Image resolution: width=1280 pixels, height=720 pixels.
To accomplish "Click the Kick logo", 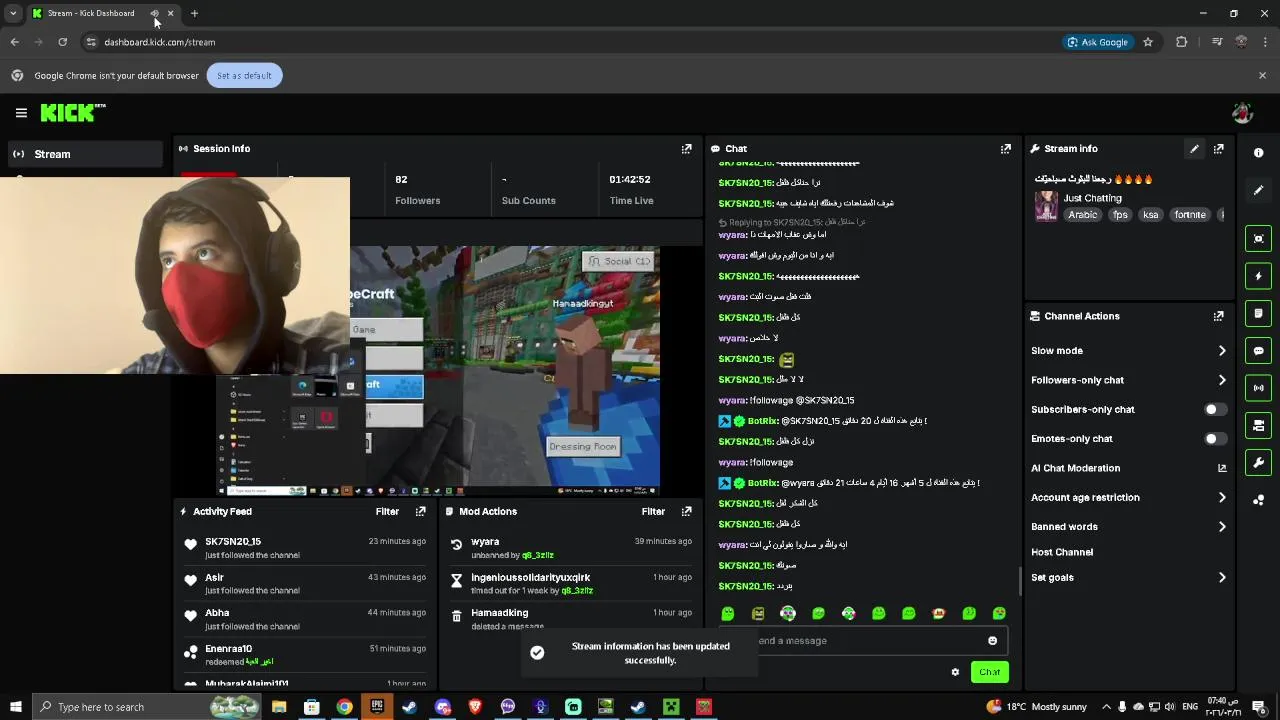I will (x=73, y=113).
